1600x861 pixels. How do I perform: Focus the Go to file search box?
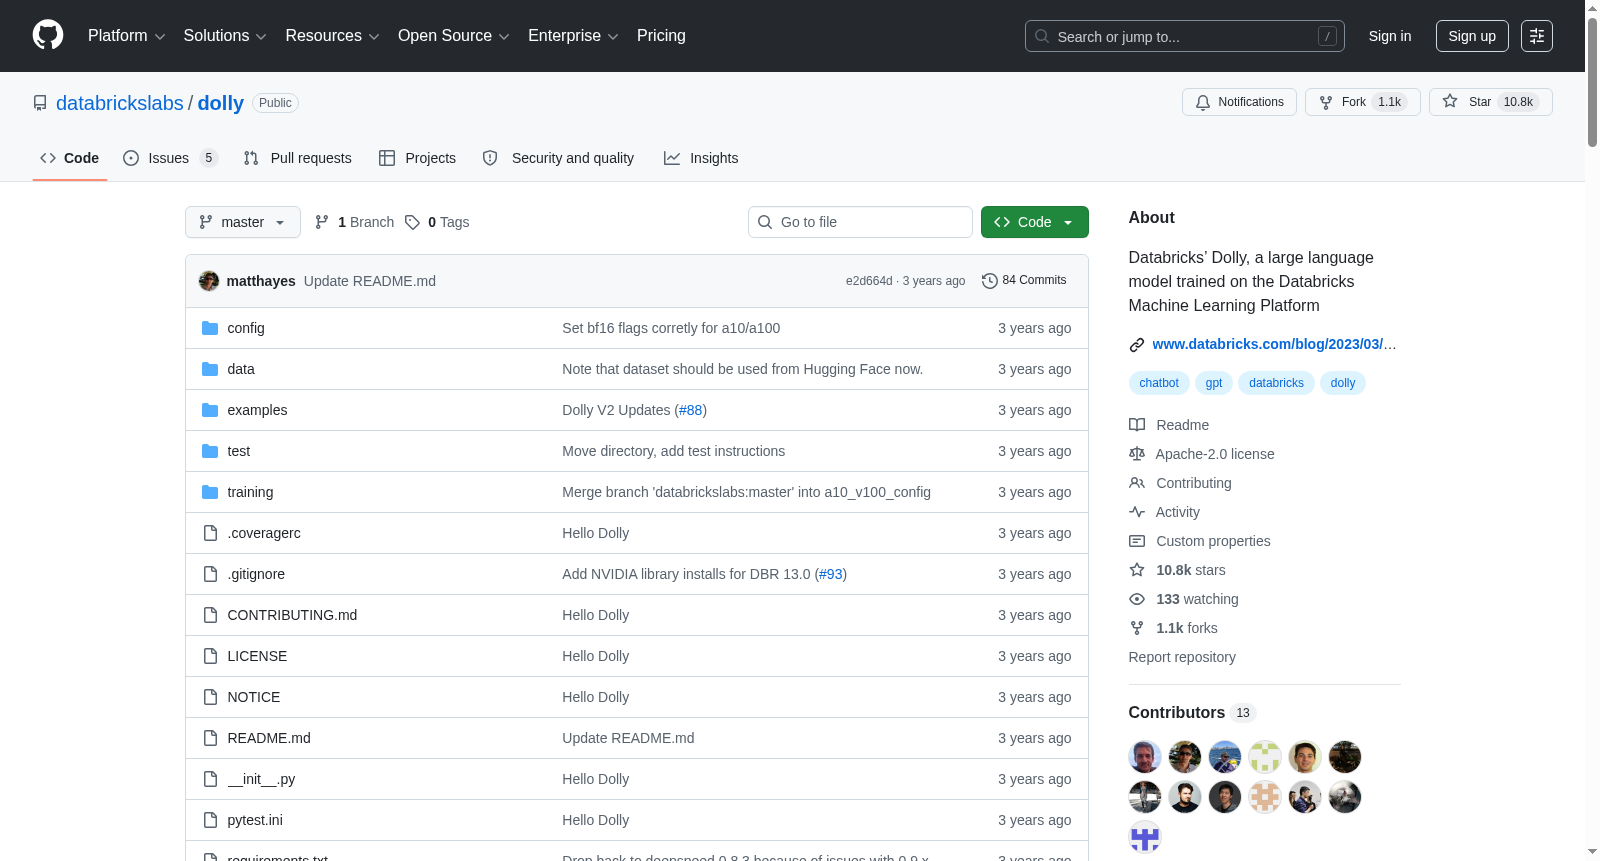coord(860,222)
